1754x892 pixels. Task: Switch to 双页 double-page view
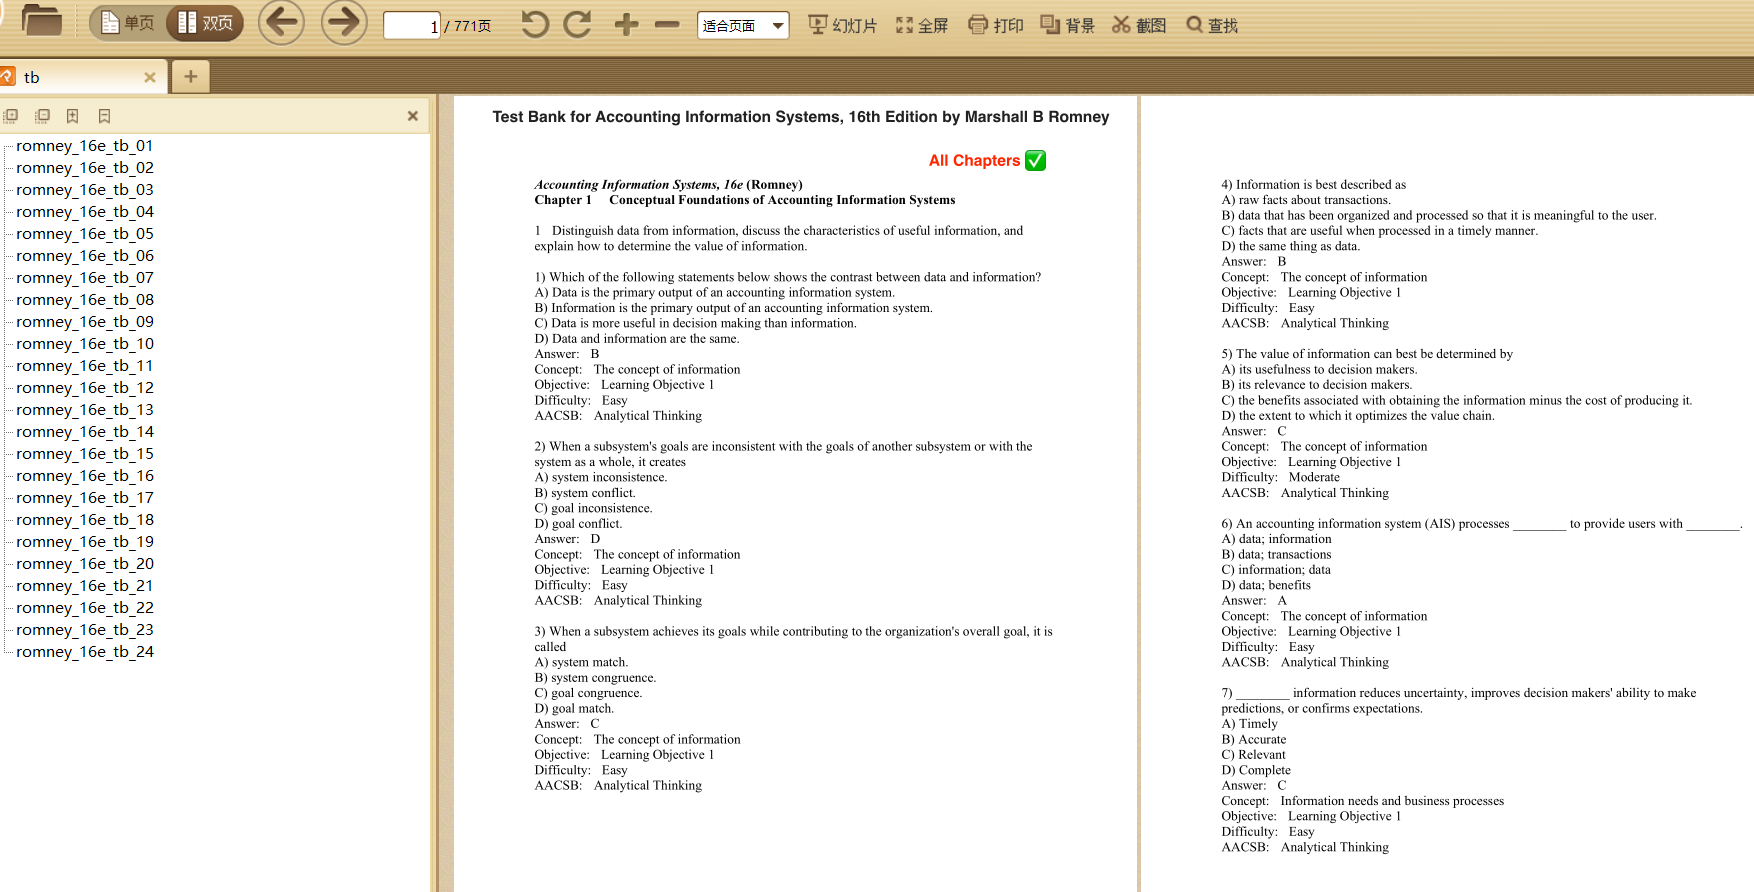[205, 23]
